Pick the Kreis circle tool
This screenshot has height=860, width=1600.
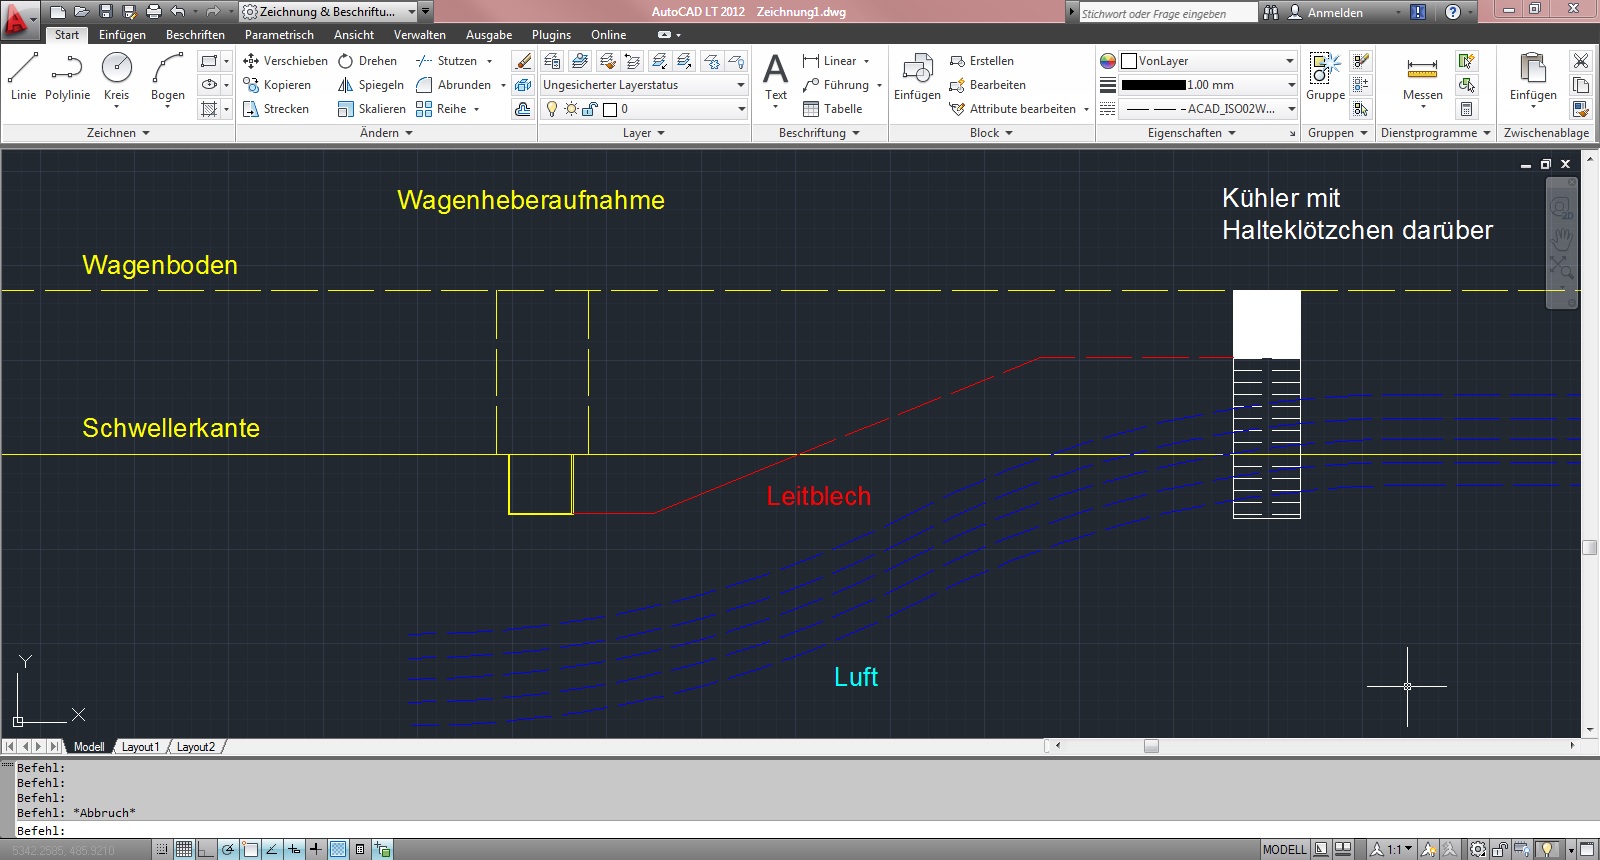(x=117, y=76)
